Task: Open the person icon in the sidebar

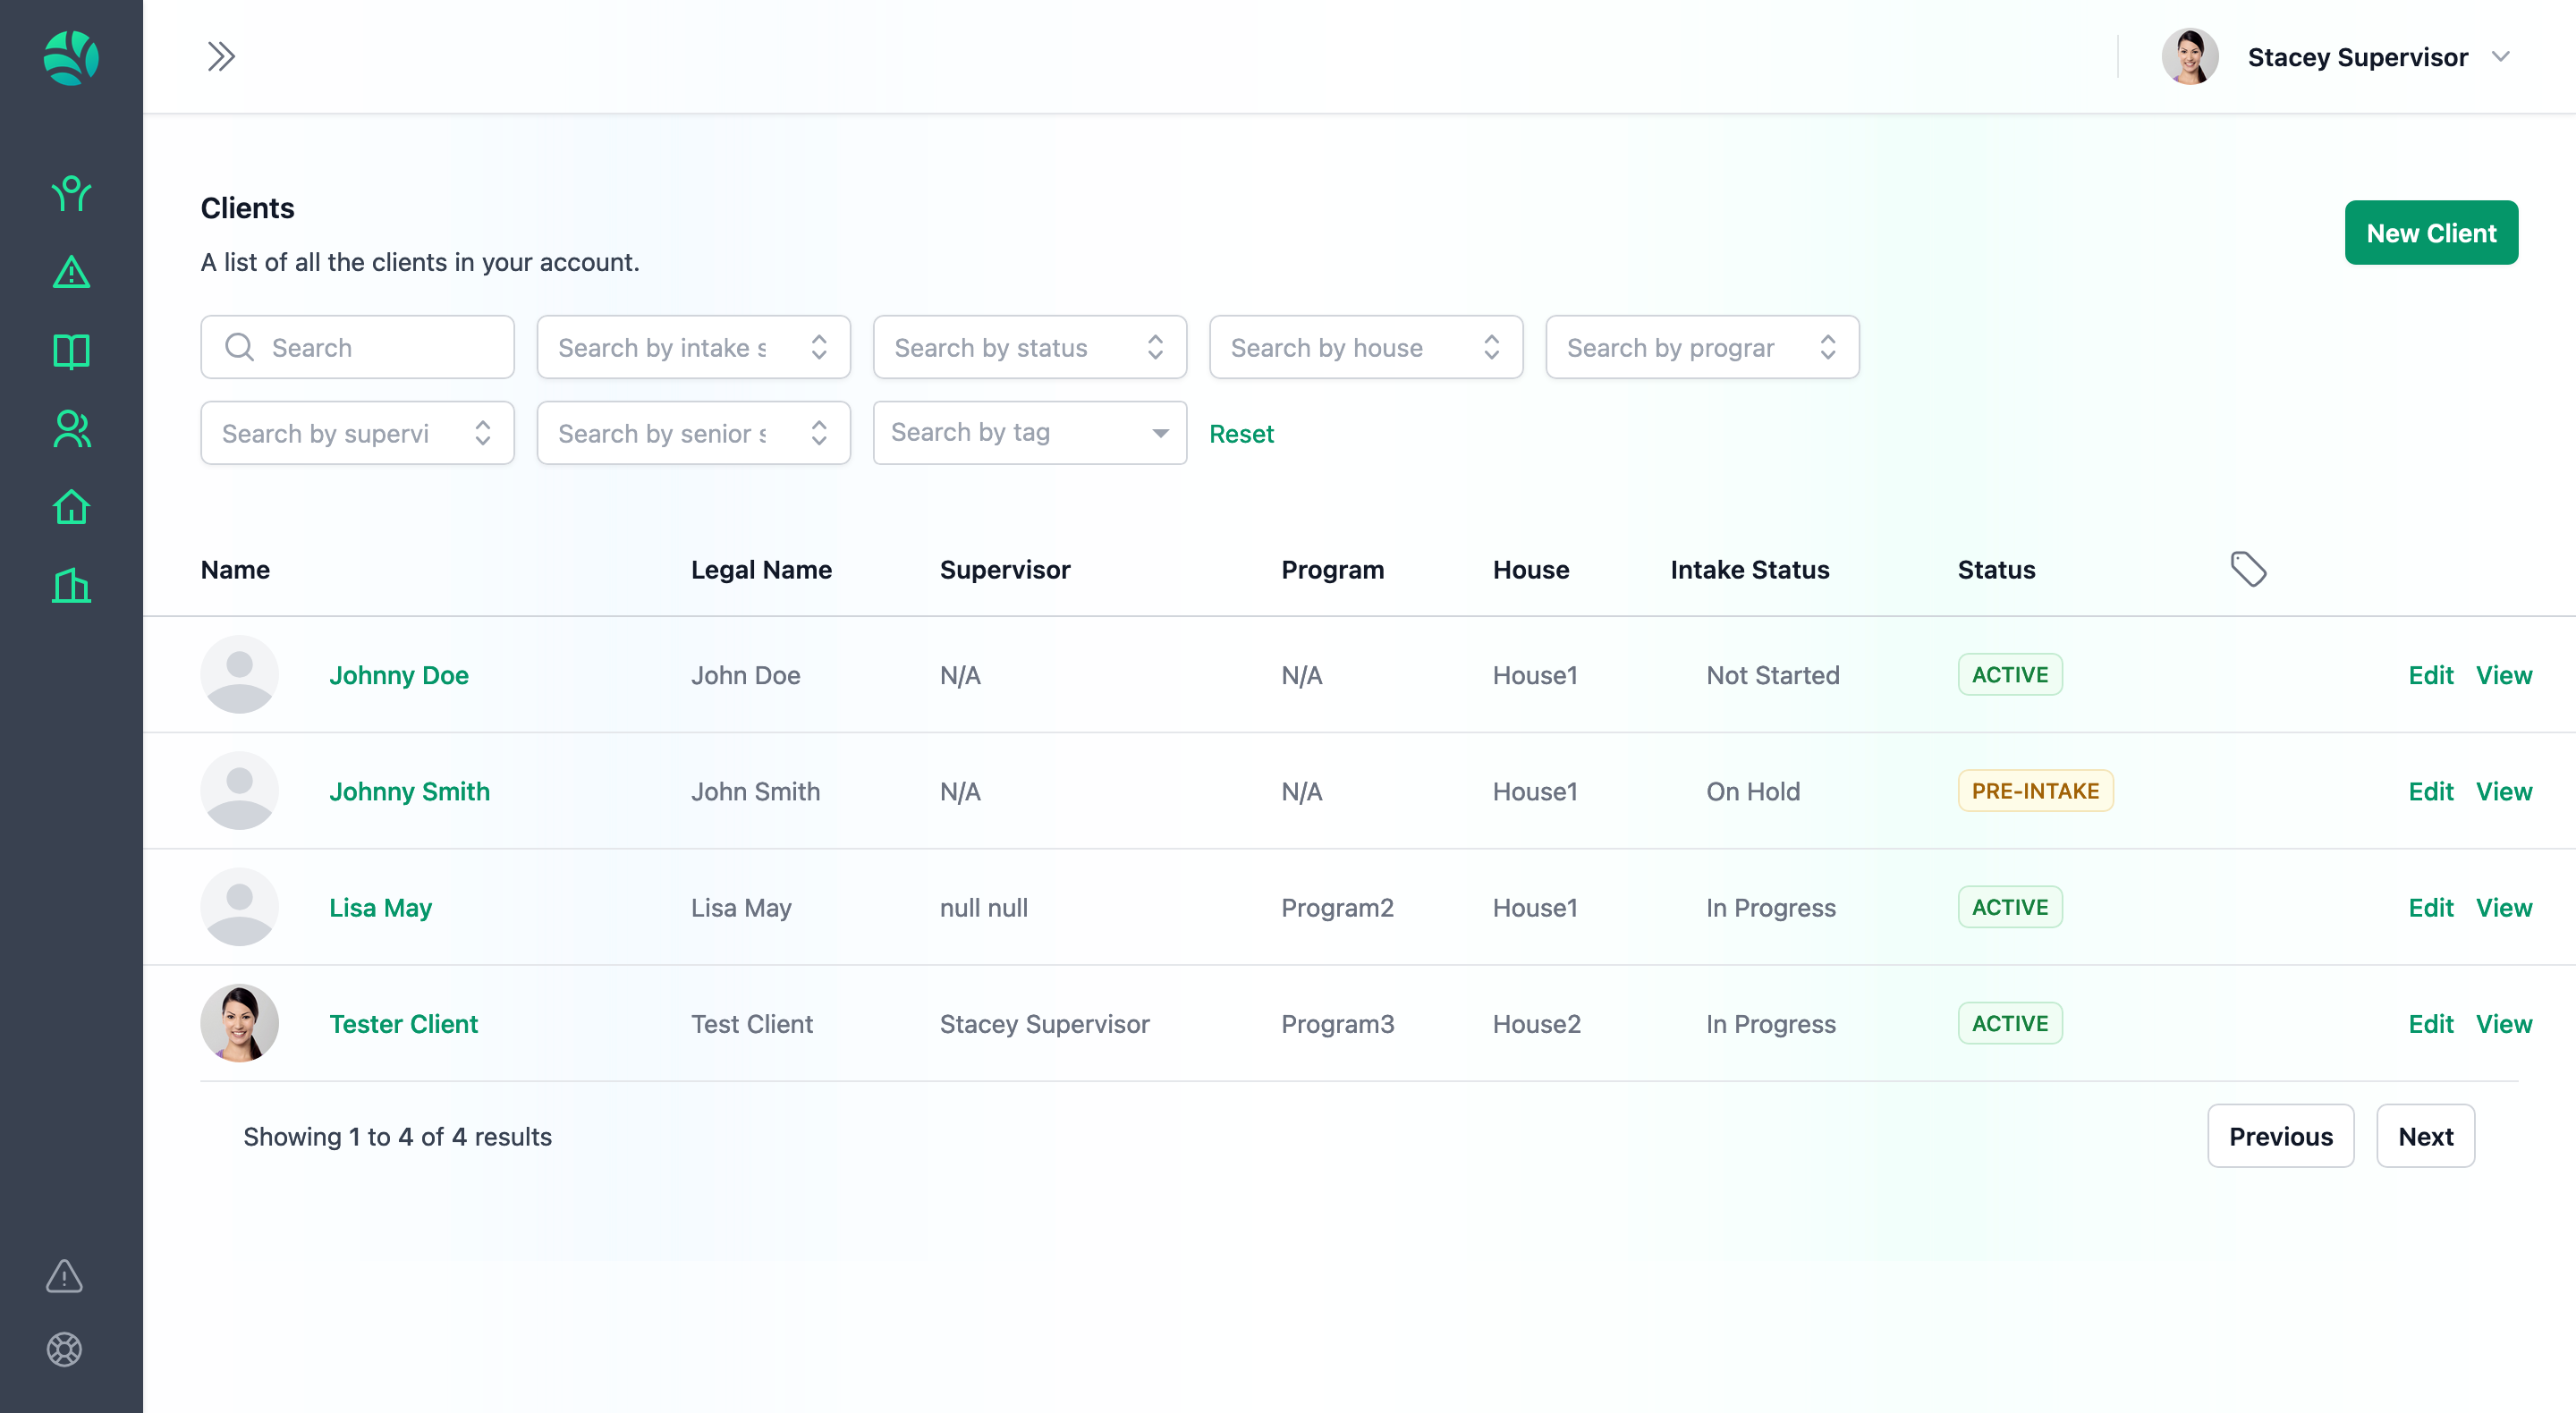Action: pos(71,193)
